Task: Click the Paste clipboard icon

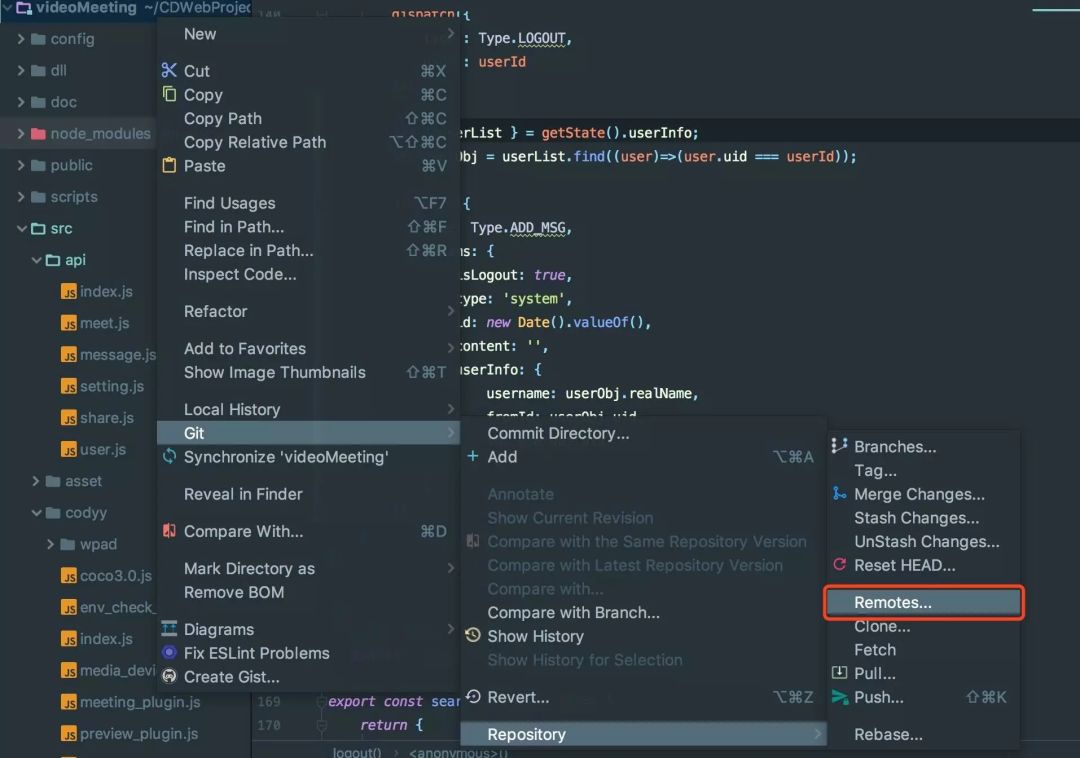Action: (169, 165)
